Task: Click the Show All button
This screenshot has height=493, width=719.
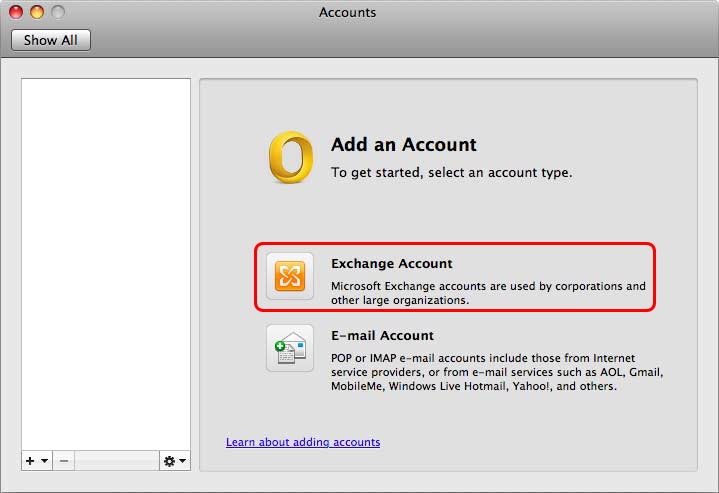Action: 51,40
